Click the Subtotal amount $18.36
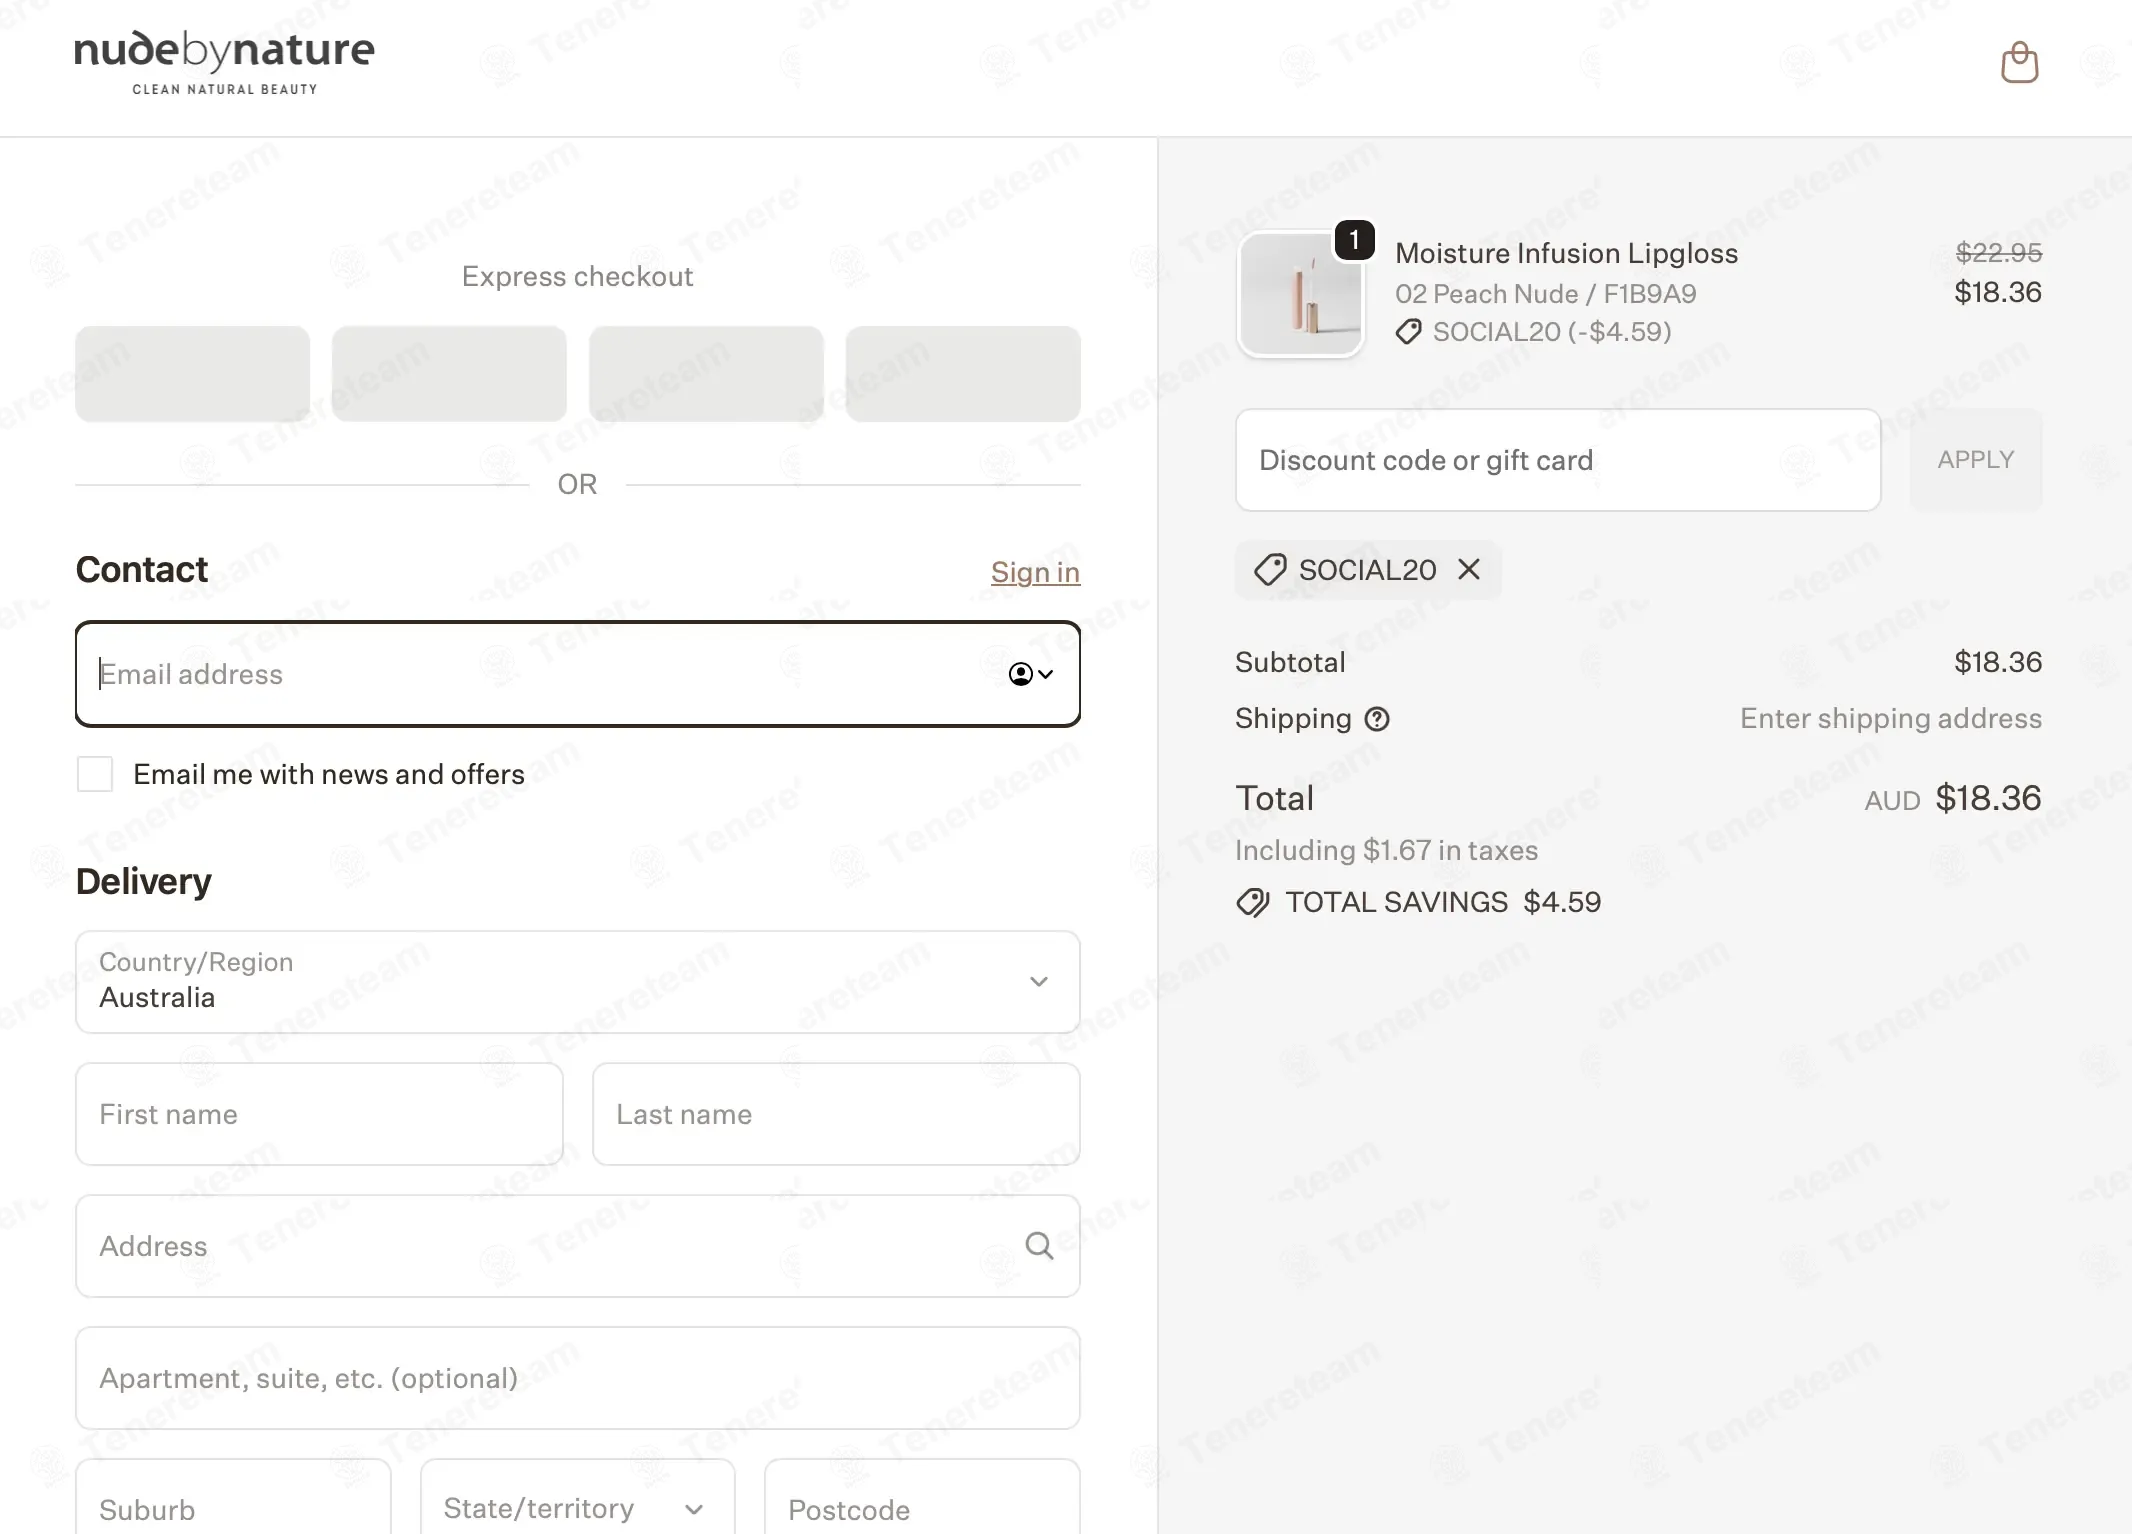Screen dimensions: 2132x1534 click(1998, 662)
